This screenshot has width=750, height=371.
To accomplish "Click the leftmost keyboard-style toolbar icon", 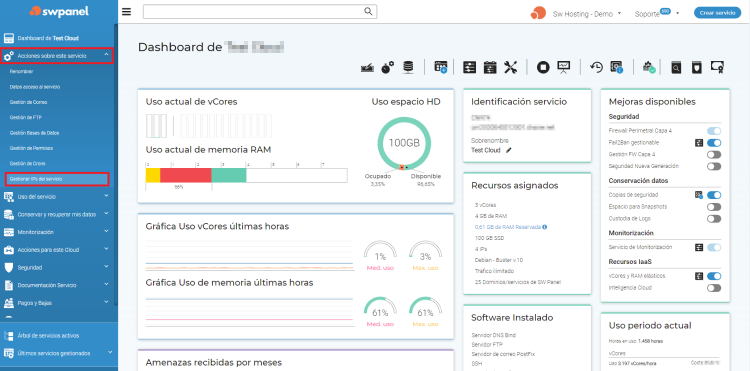I will (x=367, y=68).
